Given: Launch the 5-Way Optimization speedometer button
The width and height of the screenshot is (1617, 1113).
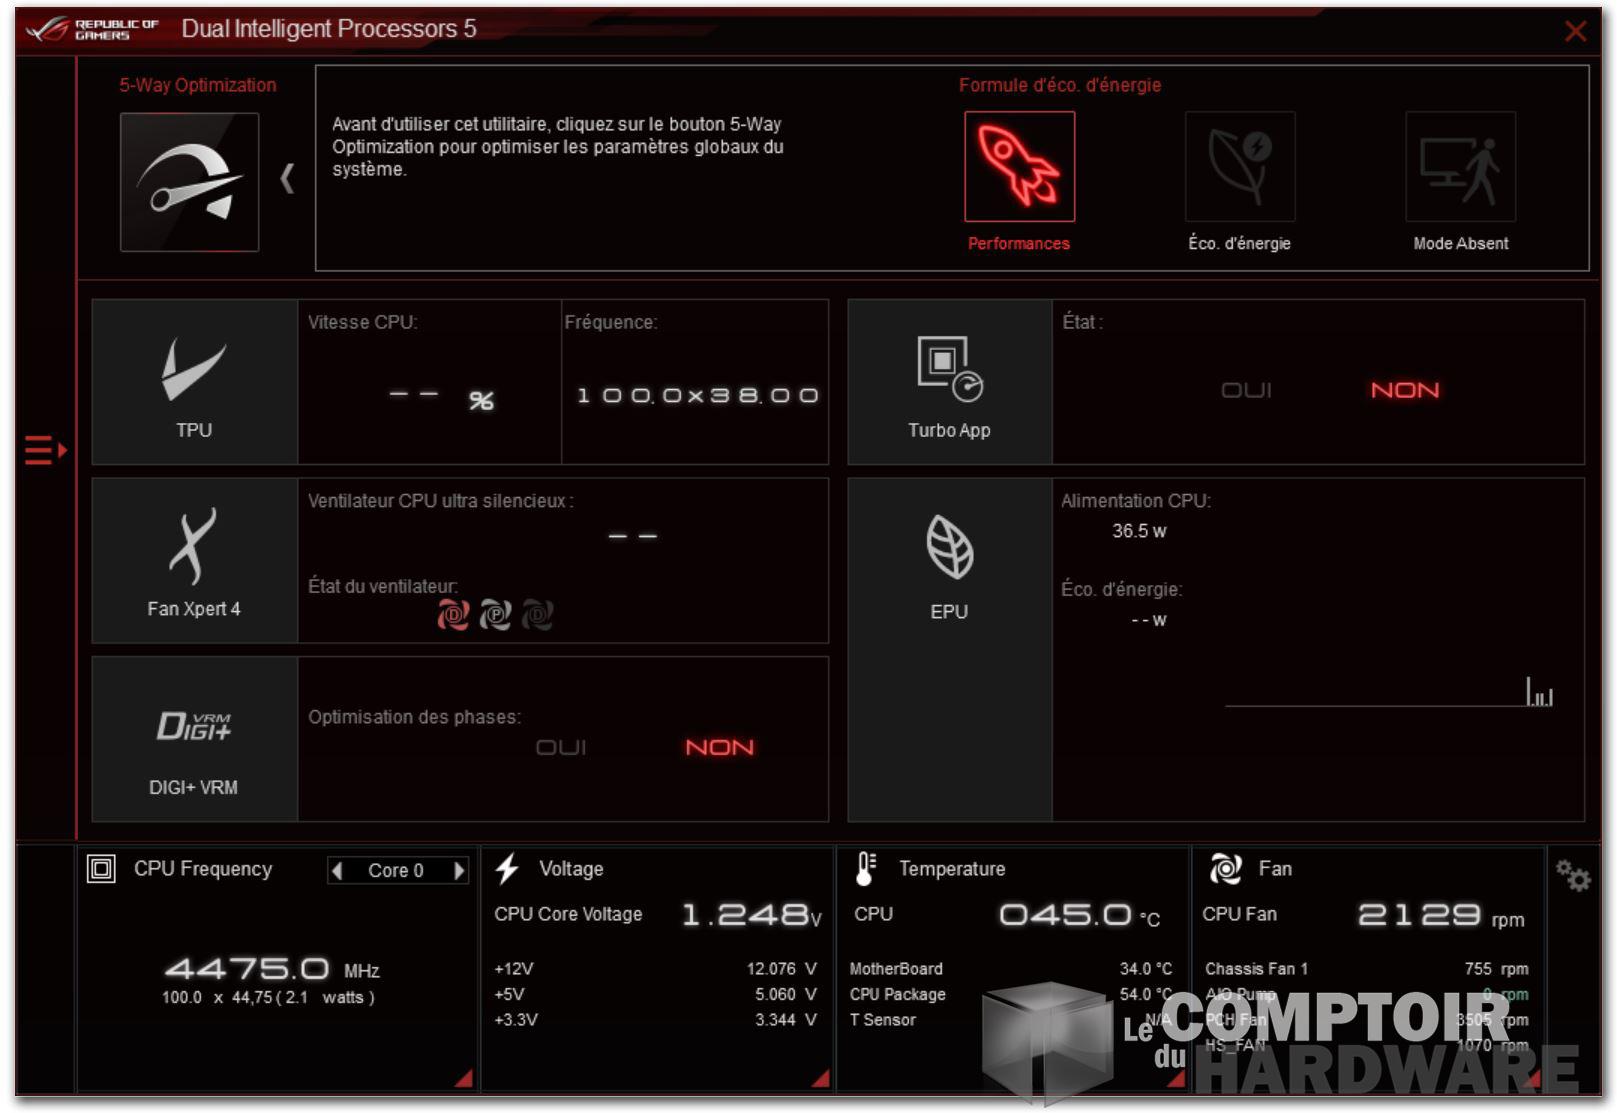Looking at the screenshot, I should [x=189, y=181].
